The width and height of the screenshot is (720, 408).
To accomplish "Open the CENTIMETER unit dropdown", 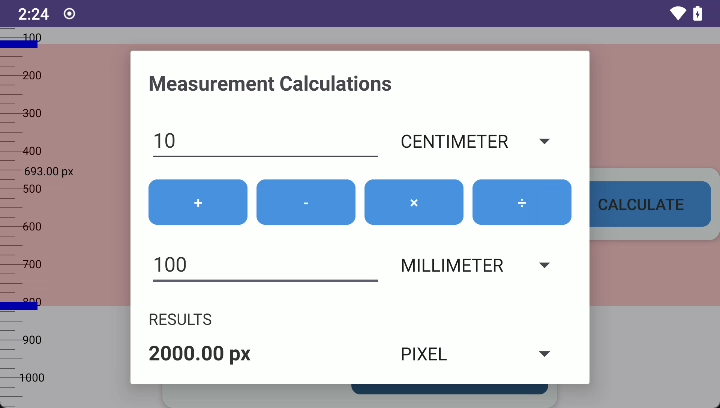I will pos(475,142).
